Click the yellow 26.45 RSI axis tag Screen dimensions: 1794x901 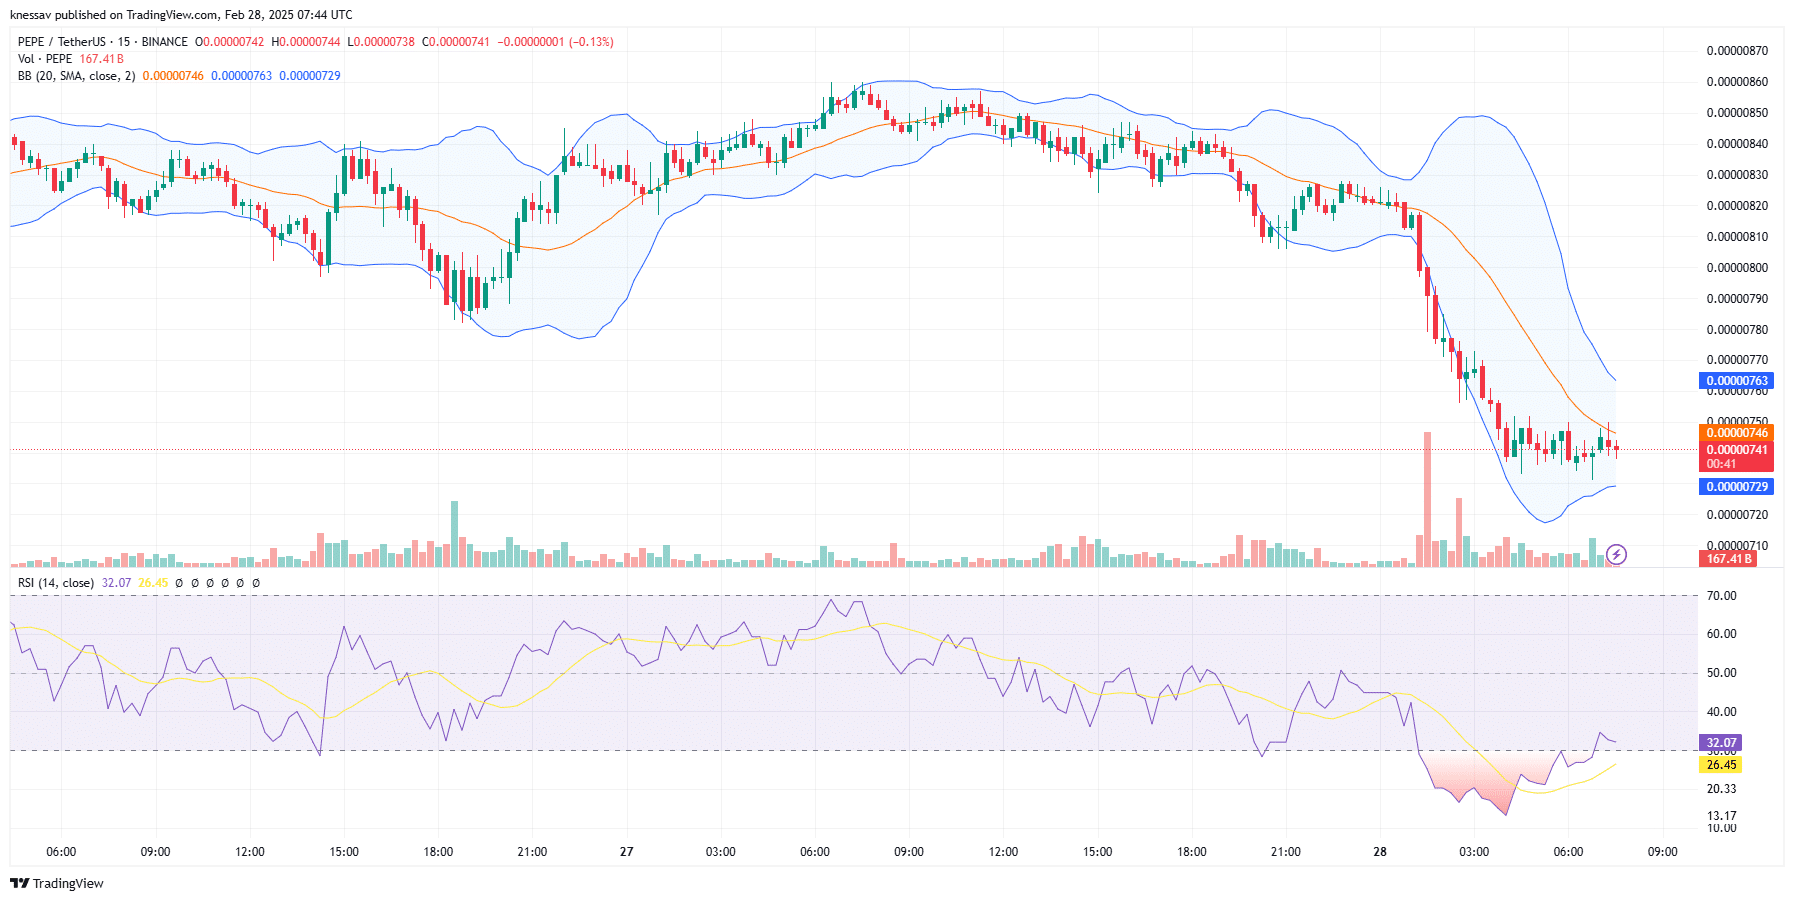click(x=1721, y=765)
